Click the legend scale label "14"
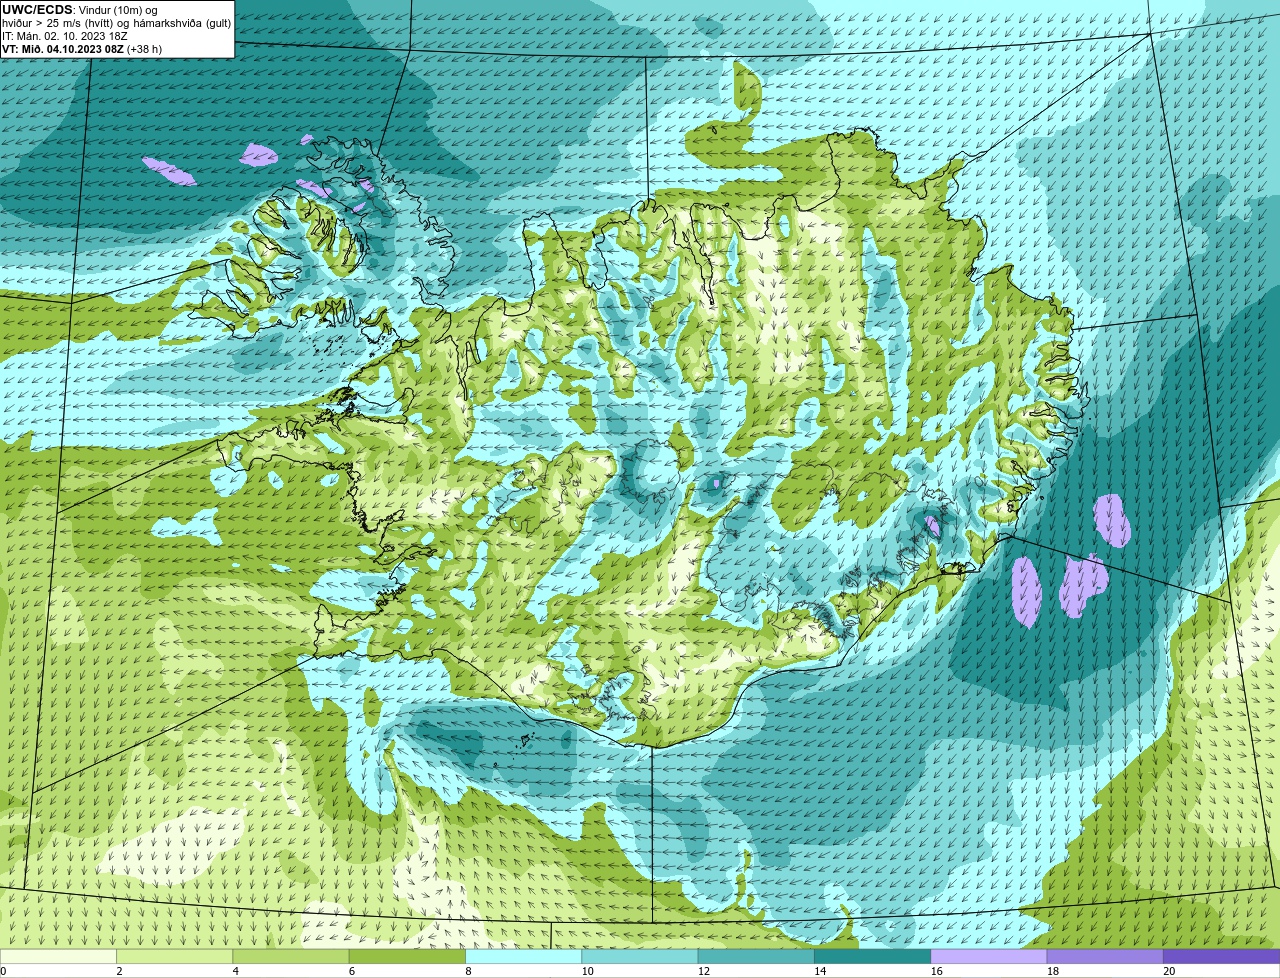The width and height of the screenshot is (1280, 978). coord(819,971)
